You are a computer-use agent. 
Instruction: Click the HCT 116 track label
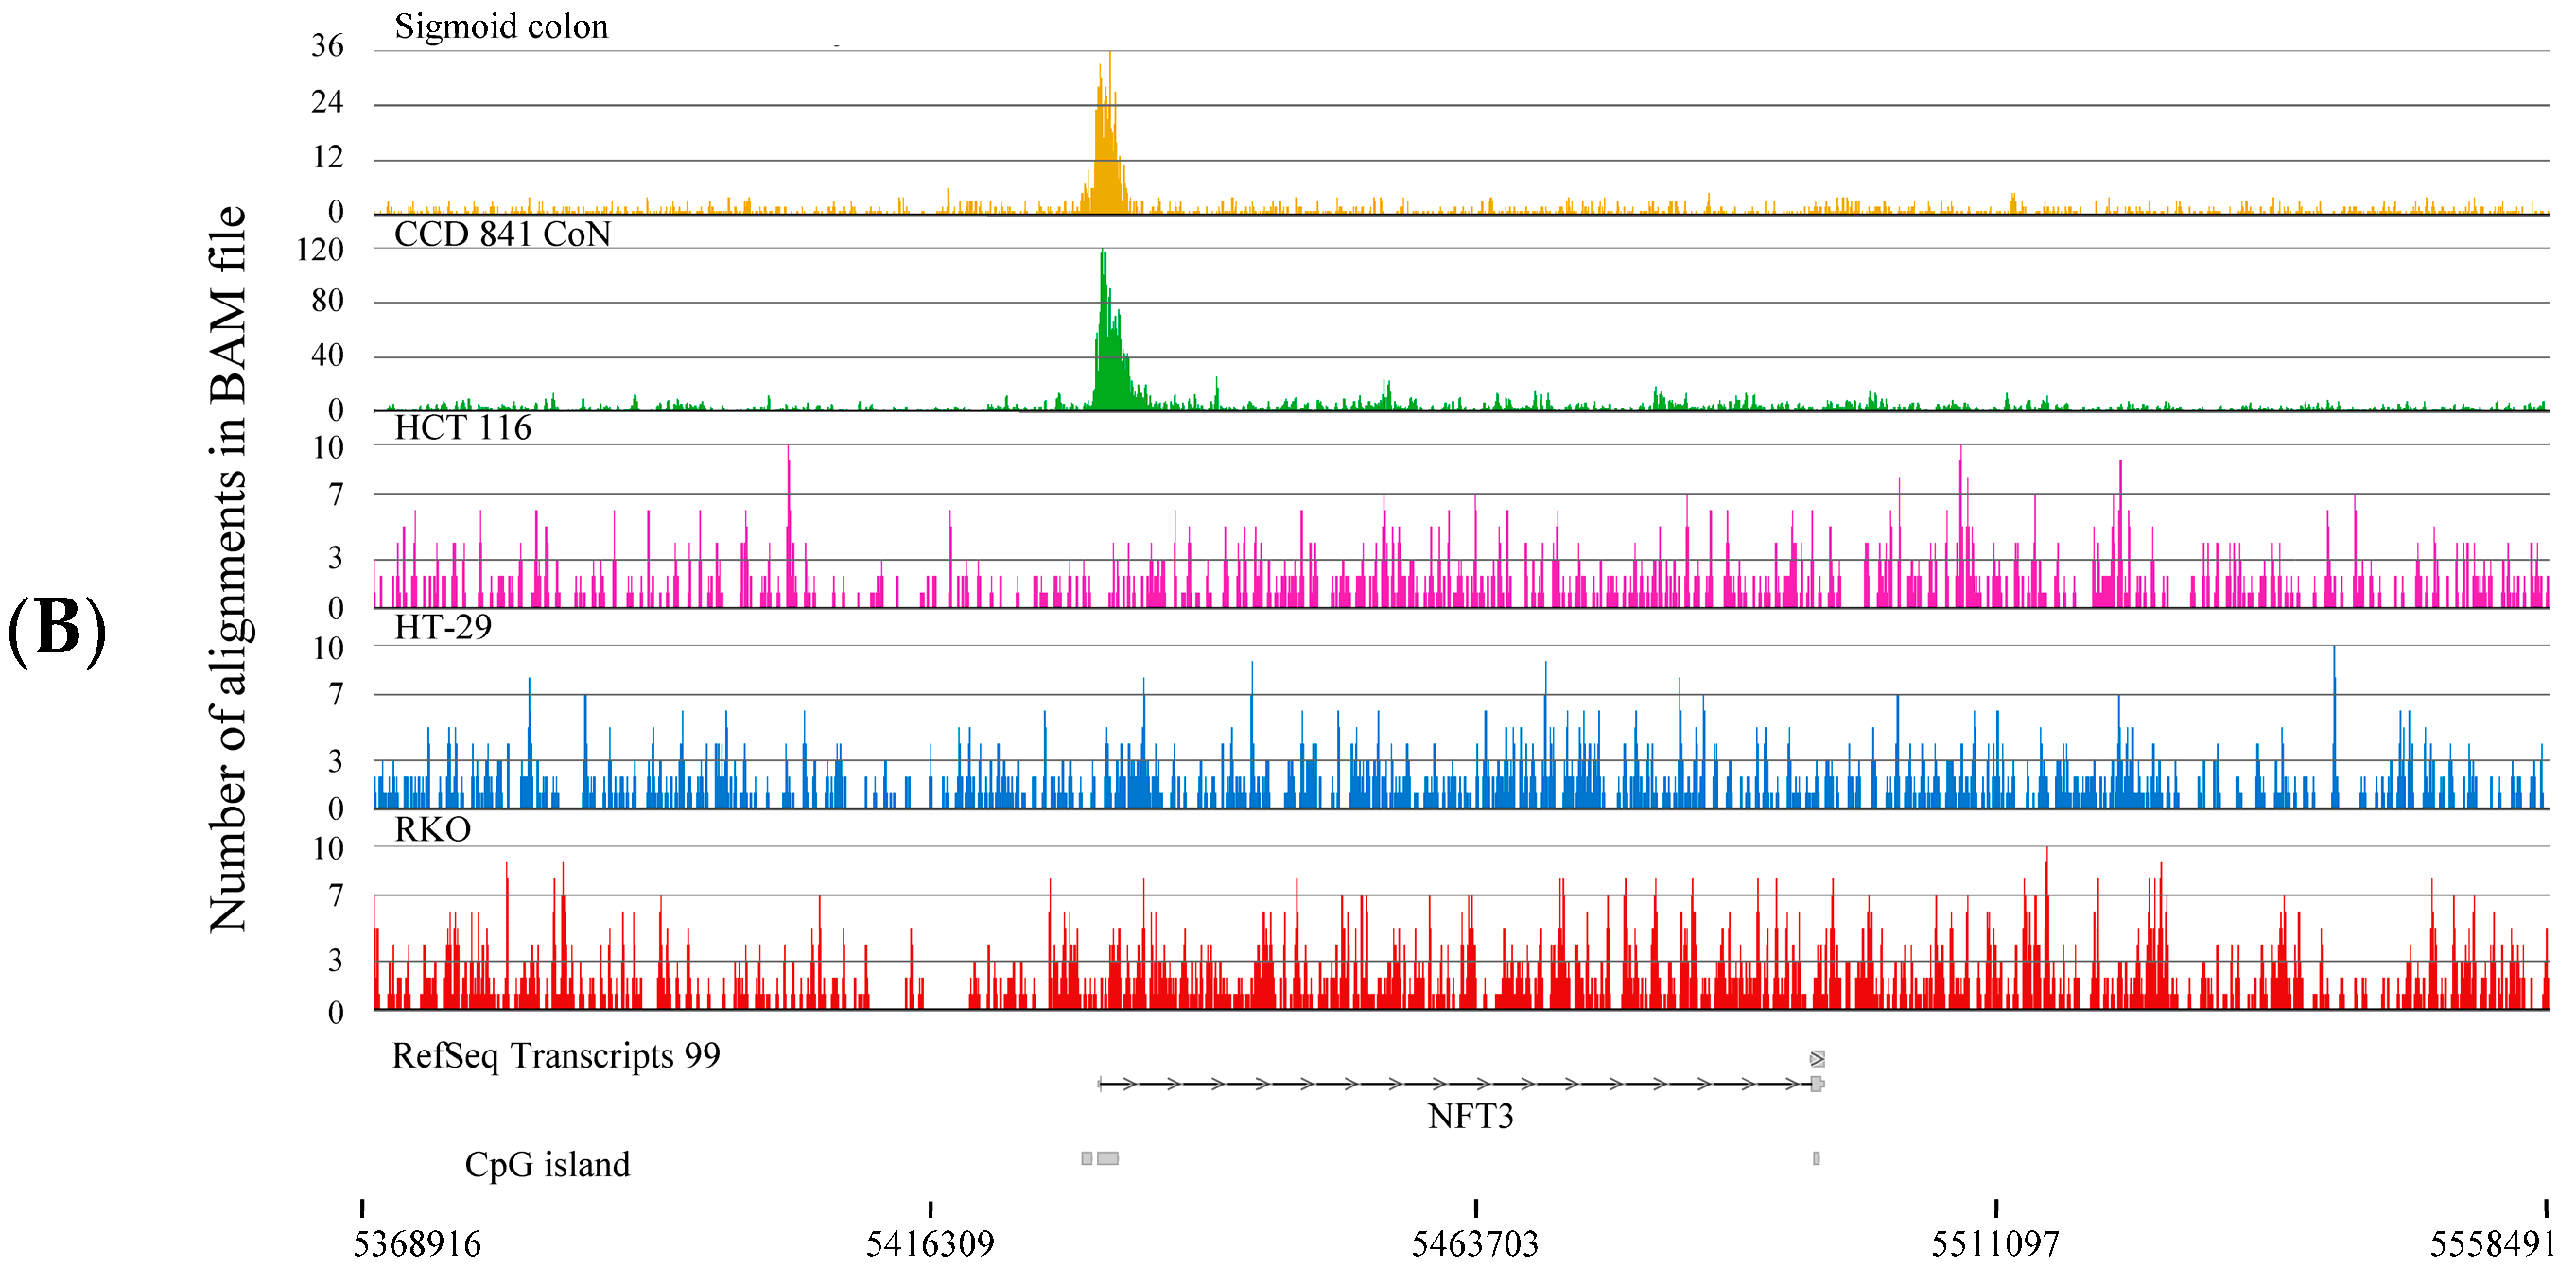tap(463, 428)
